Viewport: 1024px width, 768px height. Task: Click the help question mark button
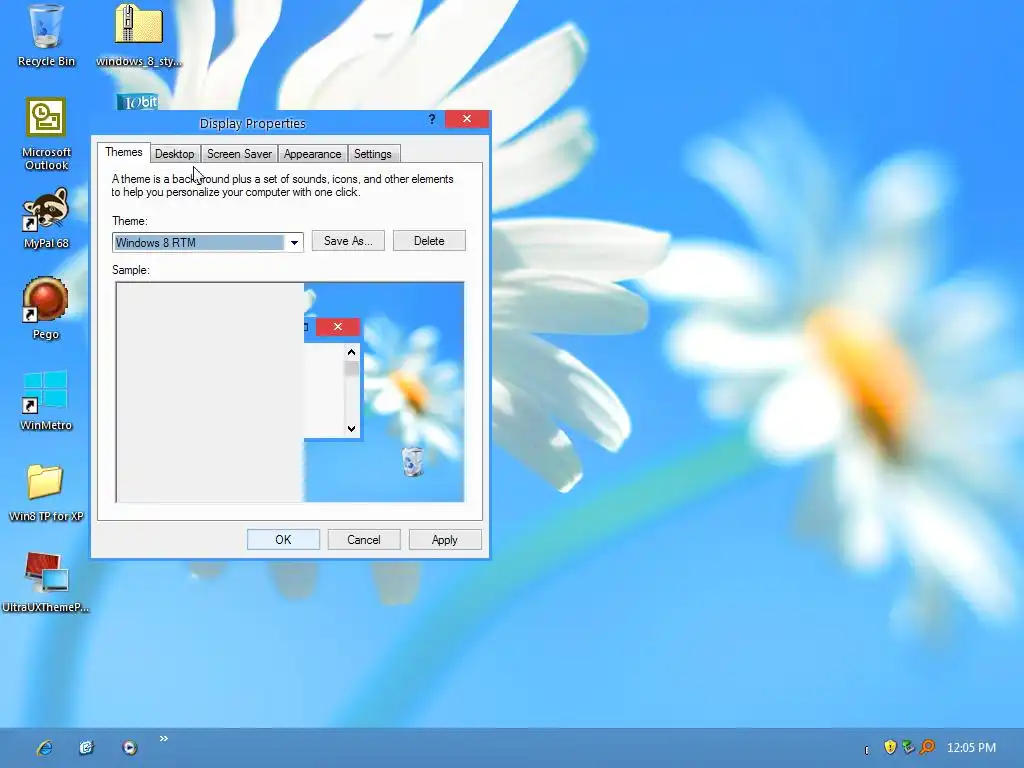(432, 119)
